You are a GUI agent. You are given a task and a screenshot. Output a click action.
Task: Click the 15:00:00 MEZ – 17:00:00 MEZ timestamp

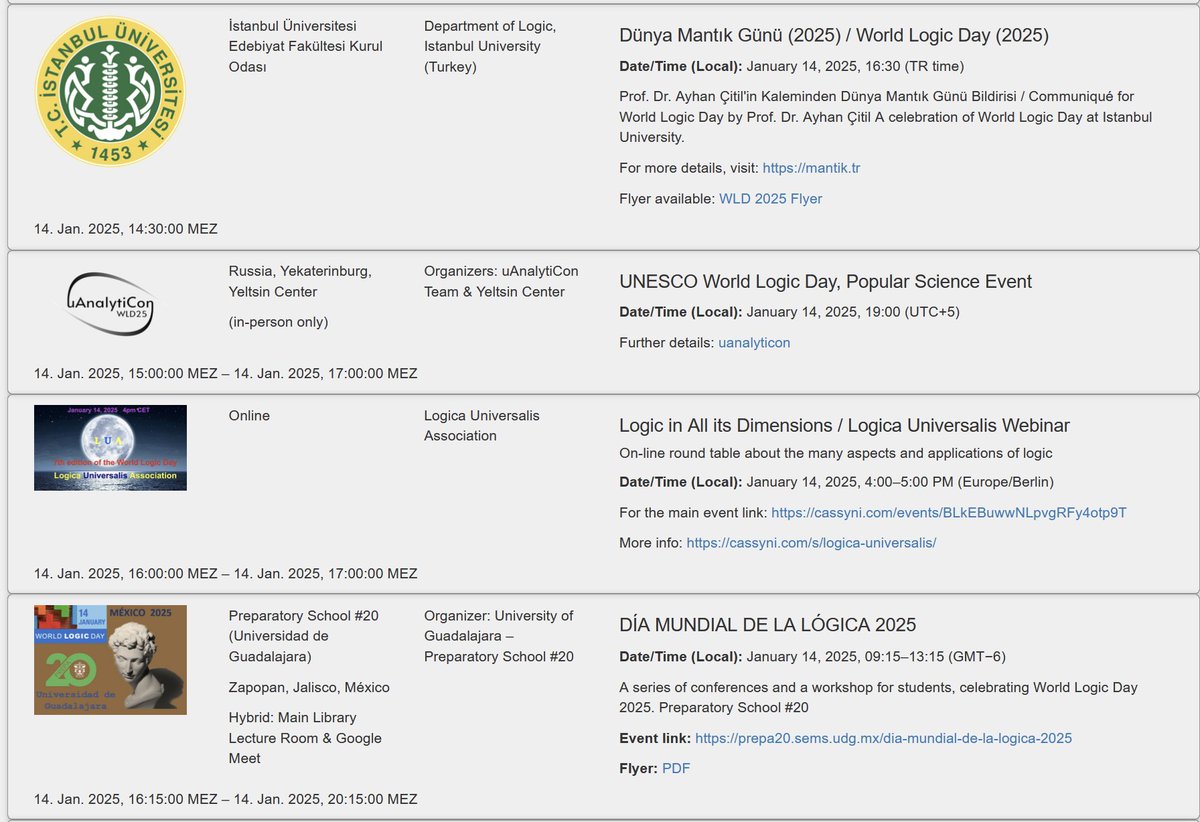(x=226, y=374)
